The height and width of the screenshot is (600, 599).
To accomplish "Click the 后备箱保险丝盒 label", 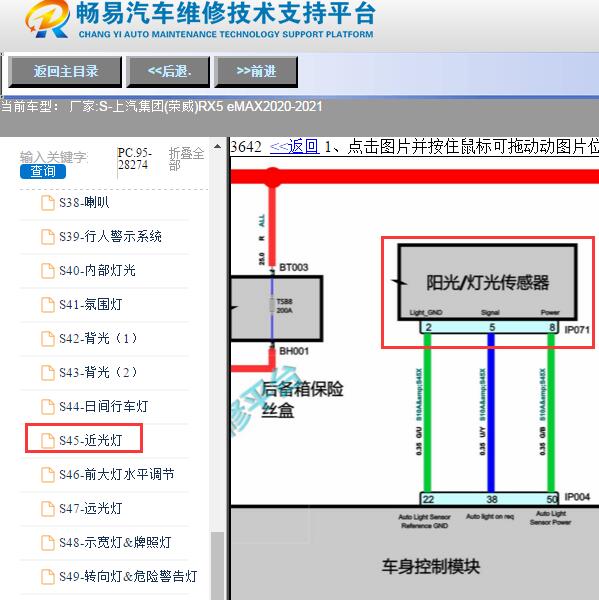I will point(302,399).
